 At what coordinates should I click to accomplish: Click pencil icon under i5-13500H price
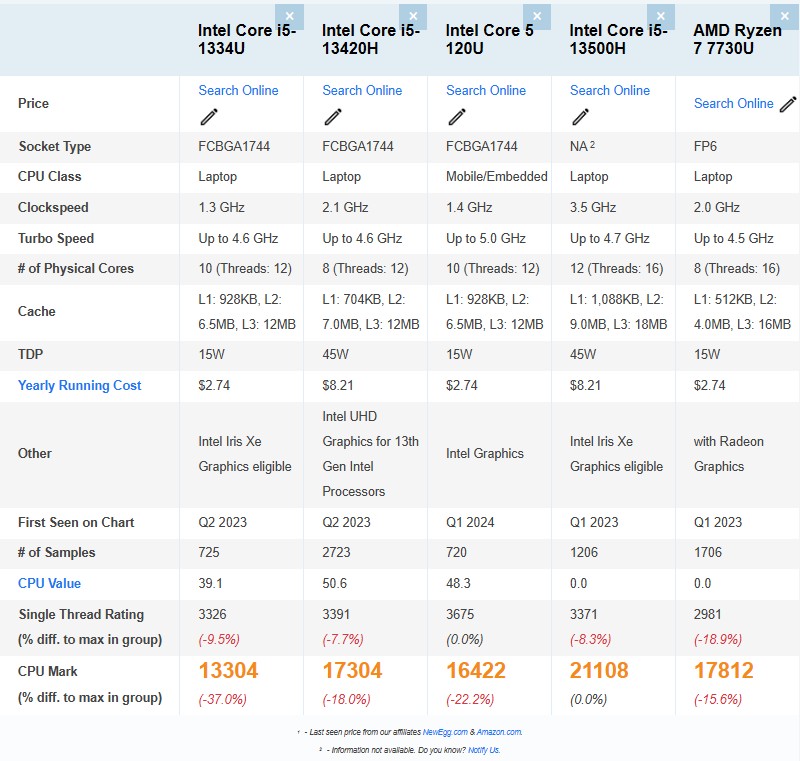581,117
